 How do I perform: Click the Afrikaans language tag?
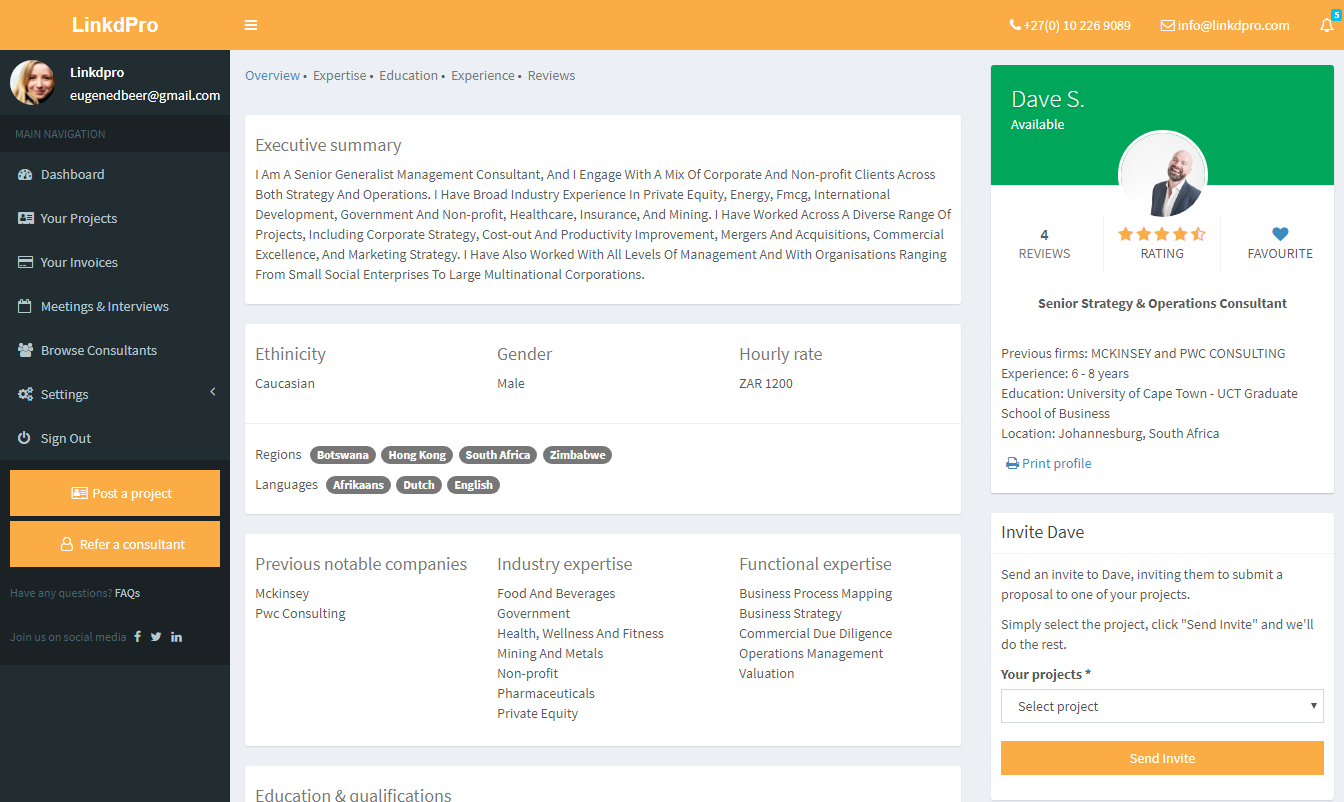359,485
